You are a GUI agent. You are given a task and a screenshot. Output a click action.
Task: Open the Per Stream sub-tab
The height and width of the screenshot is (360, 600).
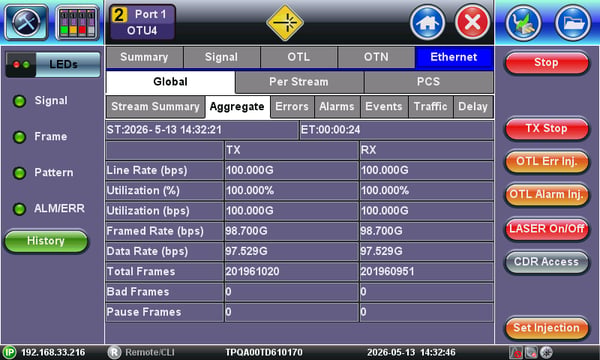coord(299,82)
